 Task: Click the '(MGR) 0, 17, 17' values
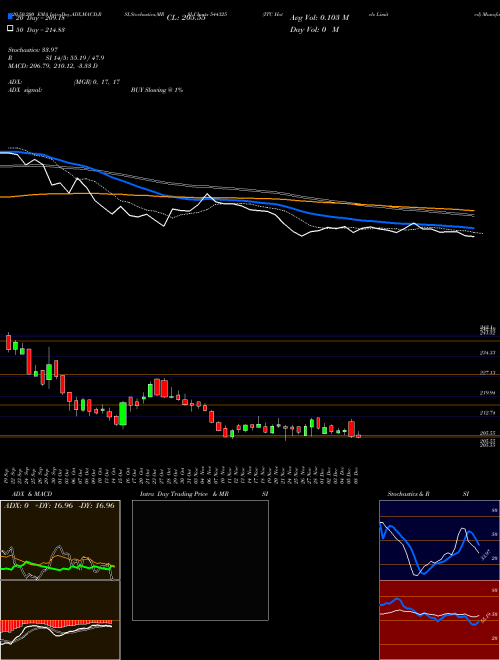point(97,82)
